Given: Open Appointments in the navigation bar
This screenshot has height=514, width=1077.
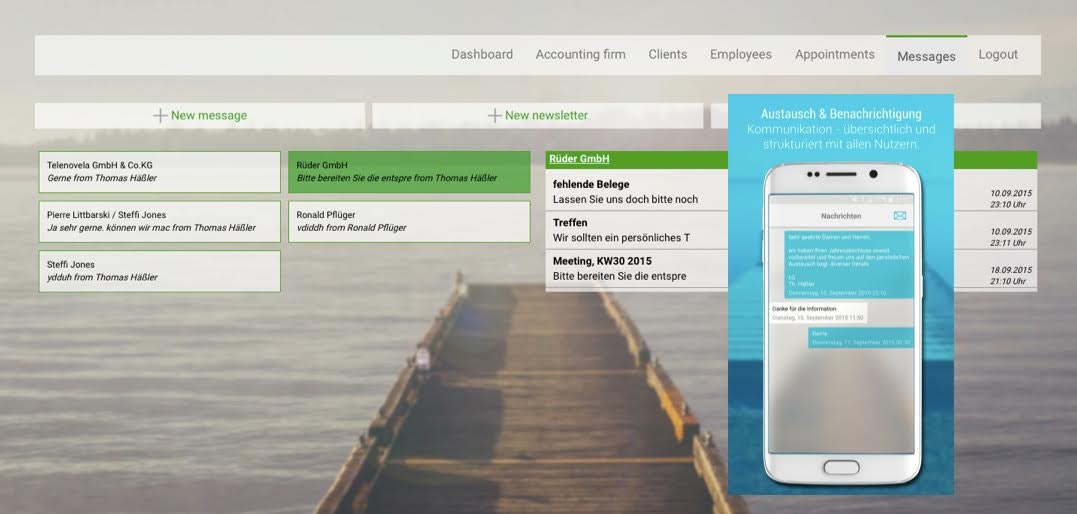Looking at the screenshot, I should click(835, 54).
